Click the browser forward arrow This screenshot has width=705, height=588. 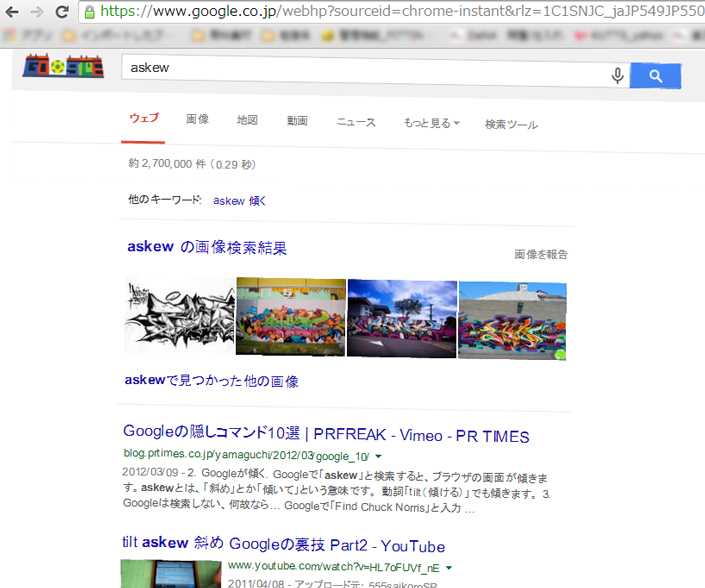[37, 12]
